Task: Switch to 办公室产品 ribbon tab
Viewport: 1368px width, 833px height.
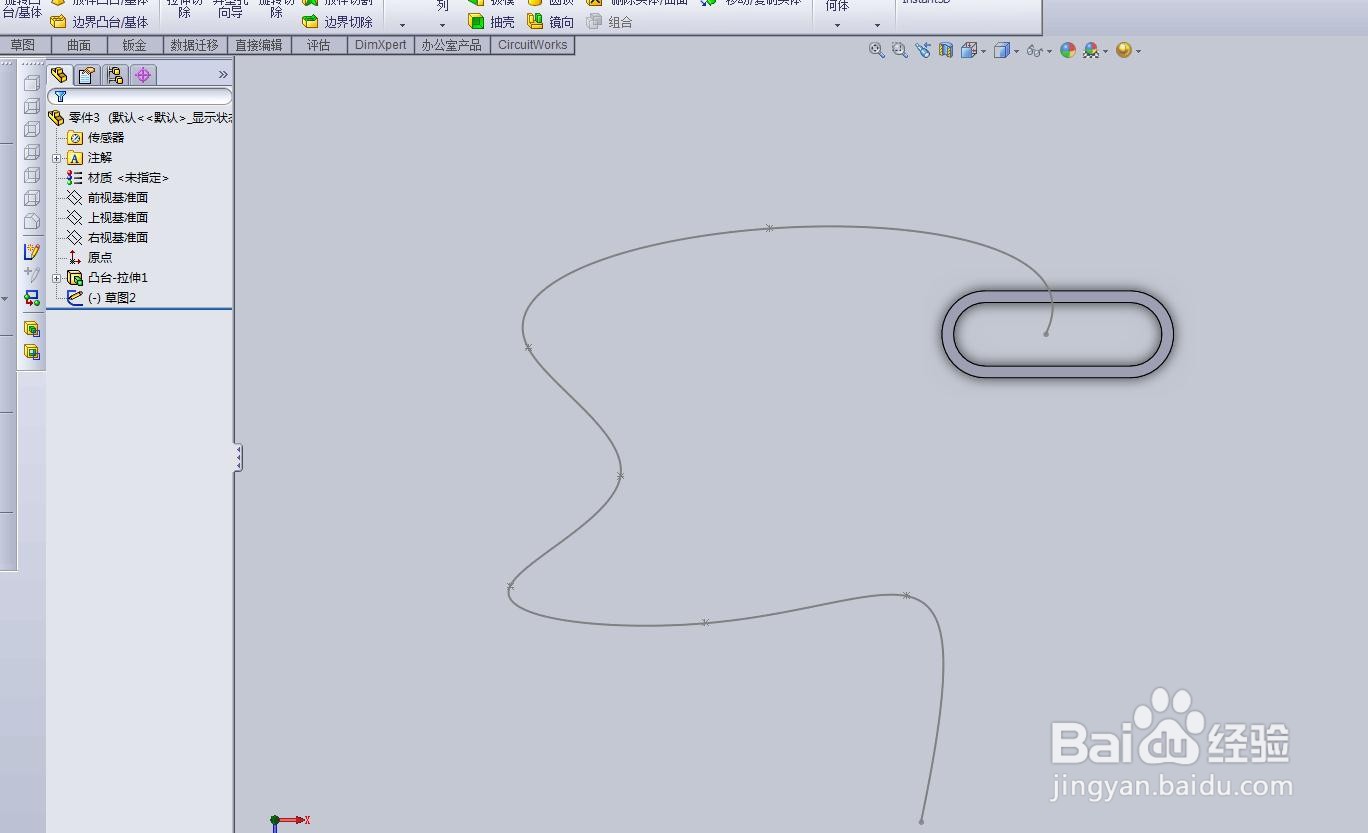Action: coord(451,45)
